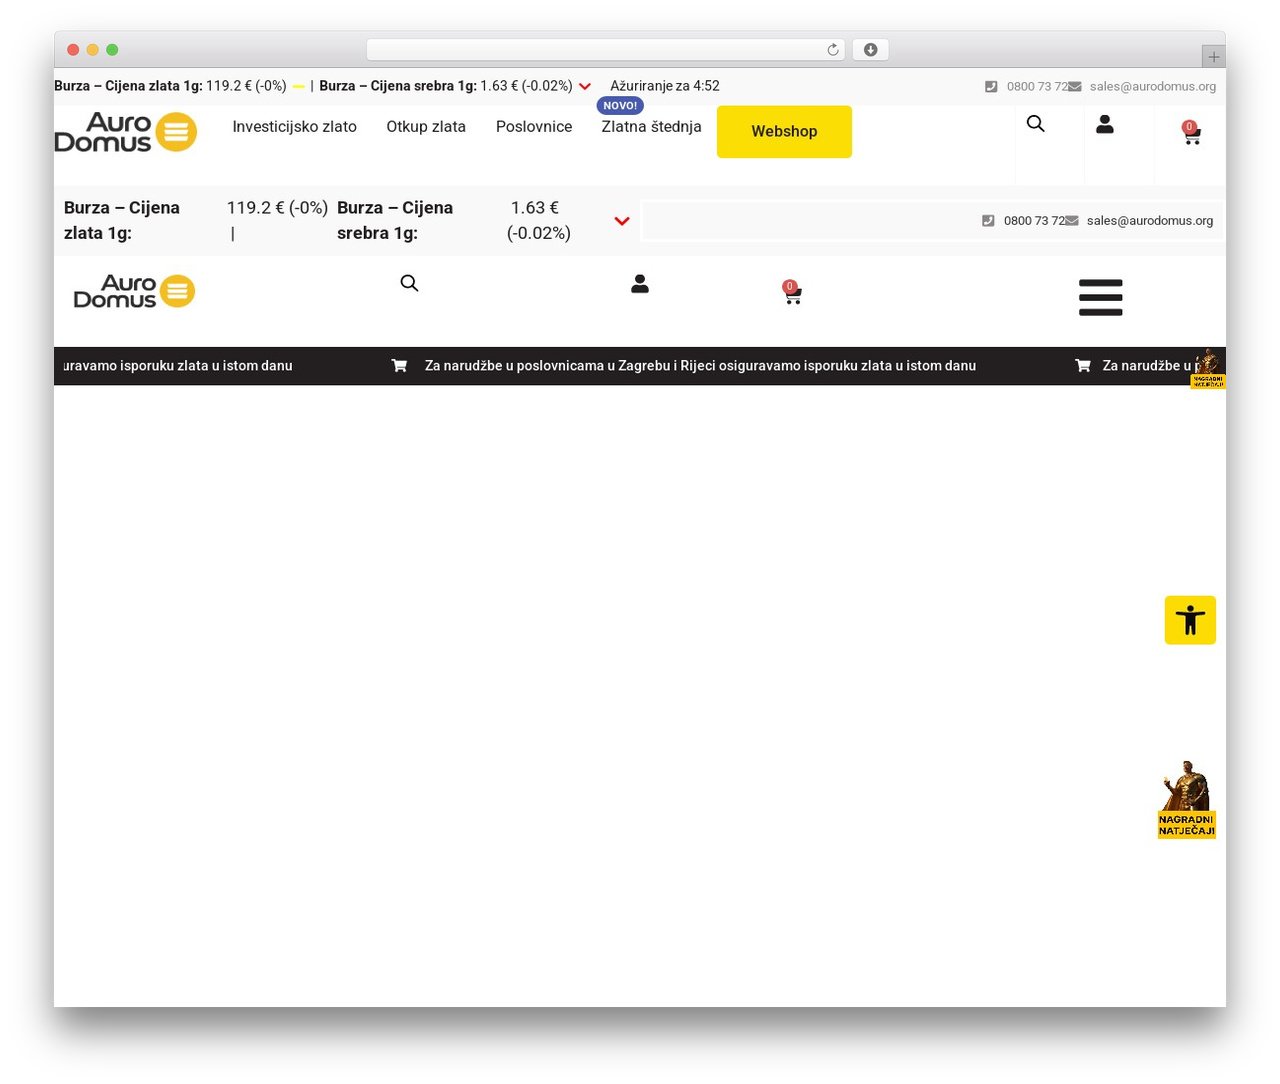Click the phone icon in the lower contact bar
Viewport: 1280px width, 1084px height.
988,221
